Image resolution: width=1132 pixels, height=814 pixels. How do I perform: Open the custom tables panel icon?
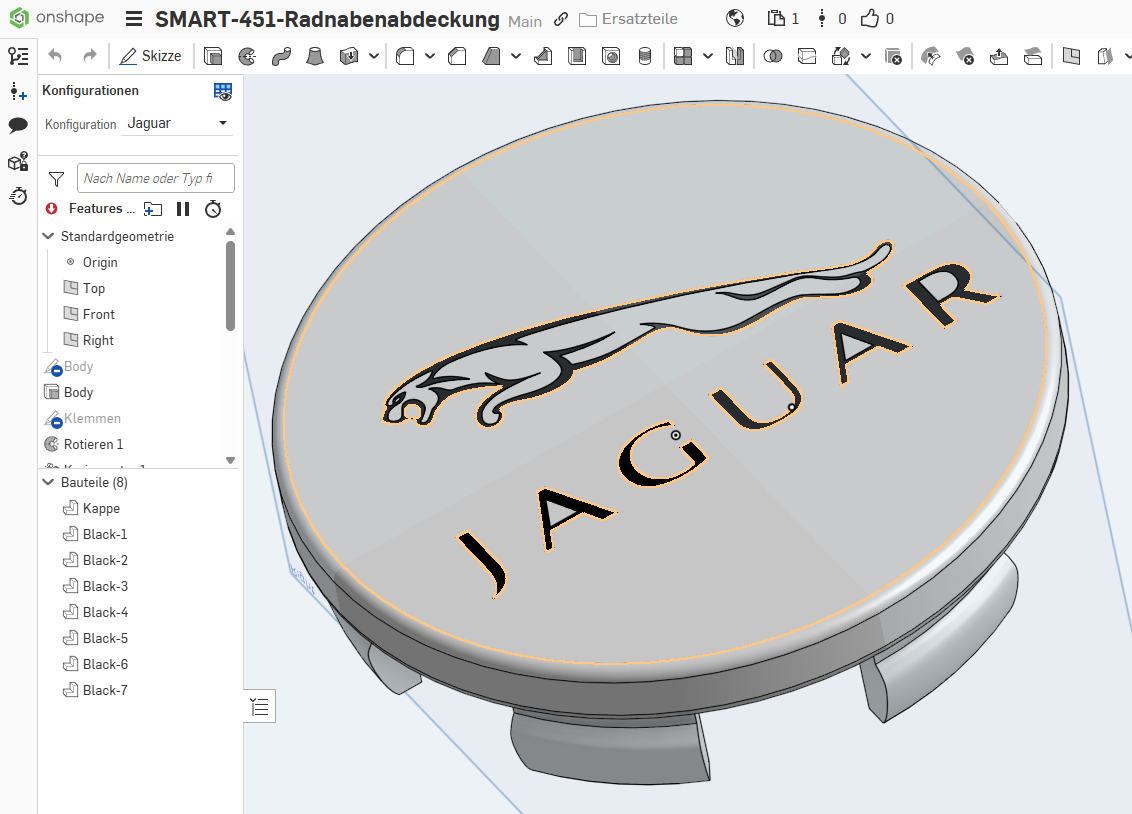click(x=18, y=161)
